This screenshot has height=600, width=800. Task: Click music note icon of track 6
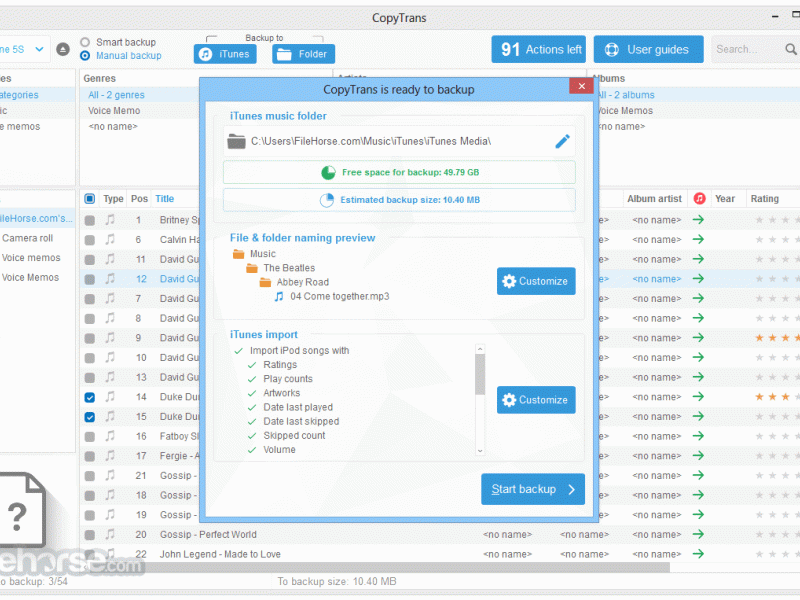tap(110, 240)
